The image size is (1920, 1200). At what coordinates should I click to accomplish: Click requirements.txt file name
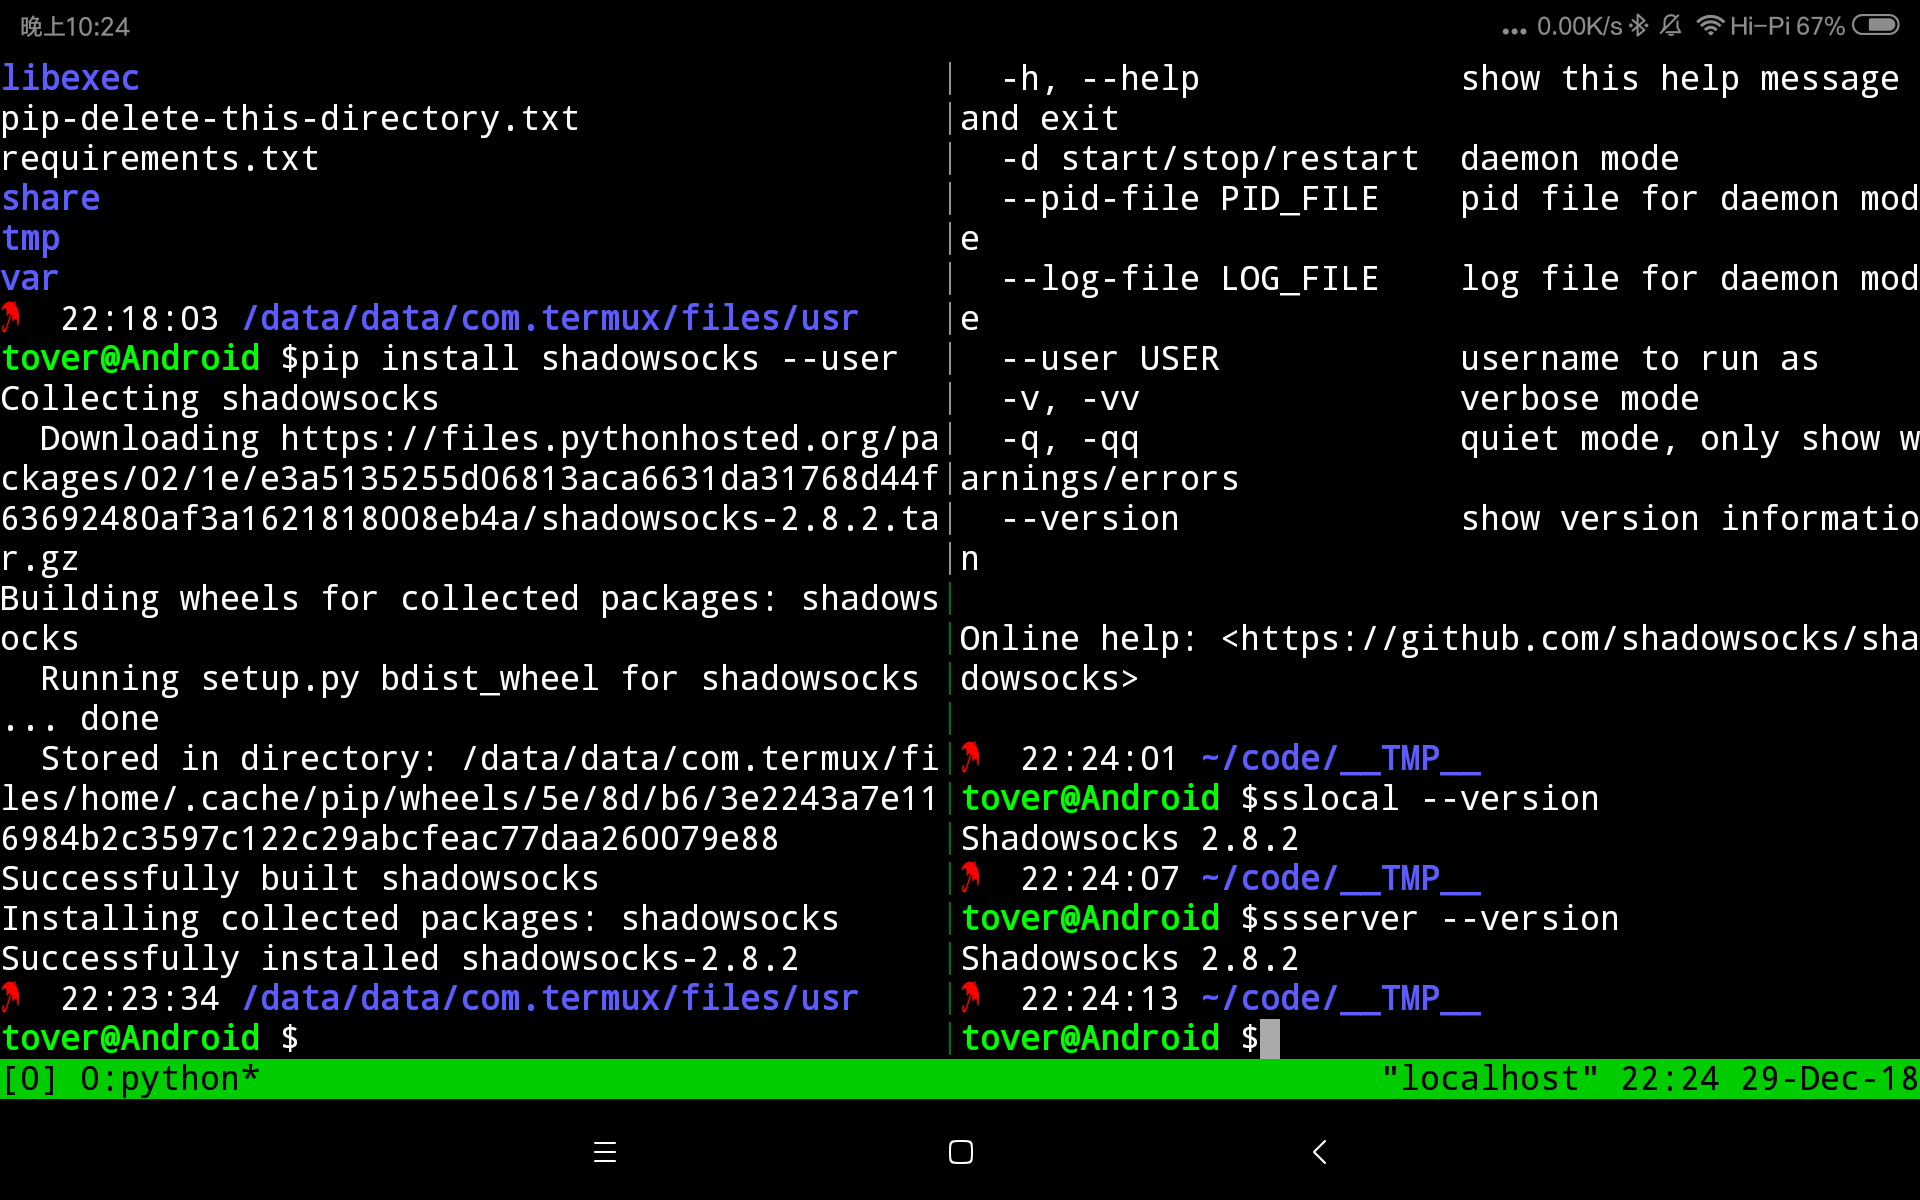click(x=160, y=158)
